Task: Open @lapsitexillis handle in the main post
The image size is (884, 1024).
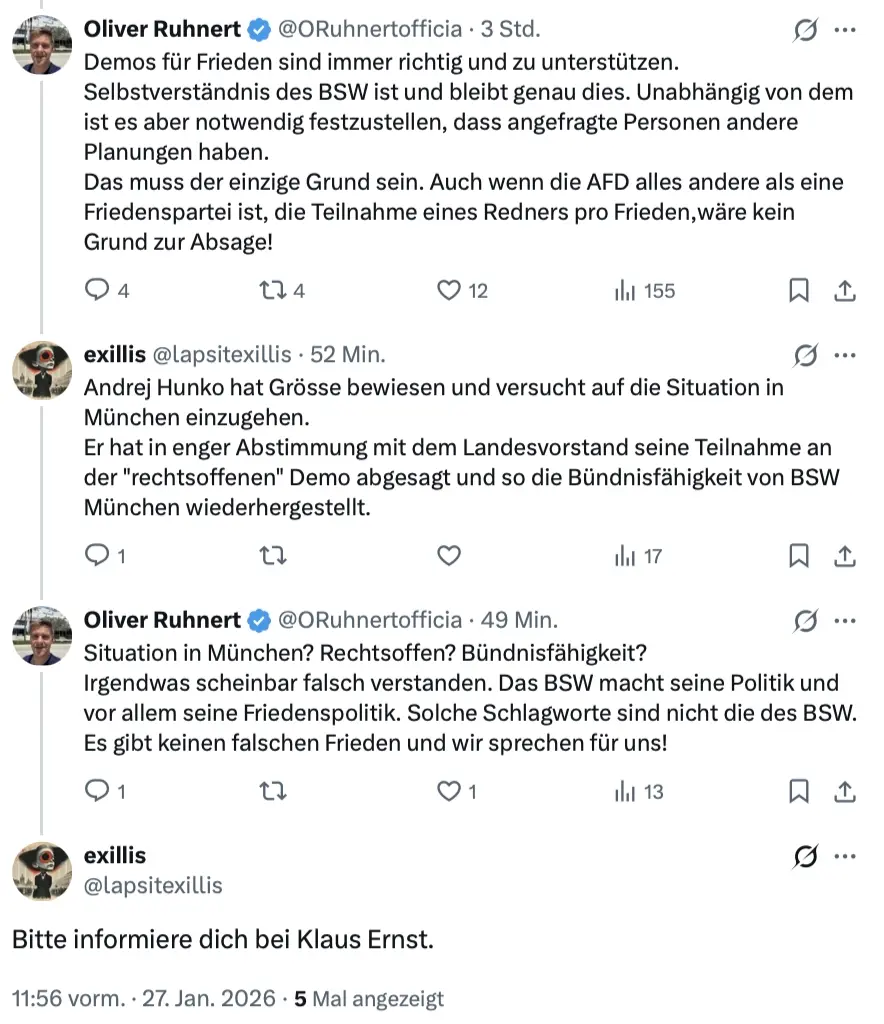Action: (153, 886)
